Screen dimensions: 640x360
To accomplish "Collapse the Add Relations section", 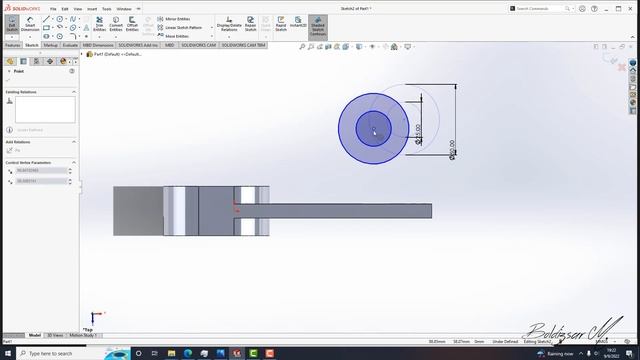I will click(x=74, y=142).
